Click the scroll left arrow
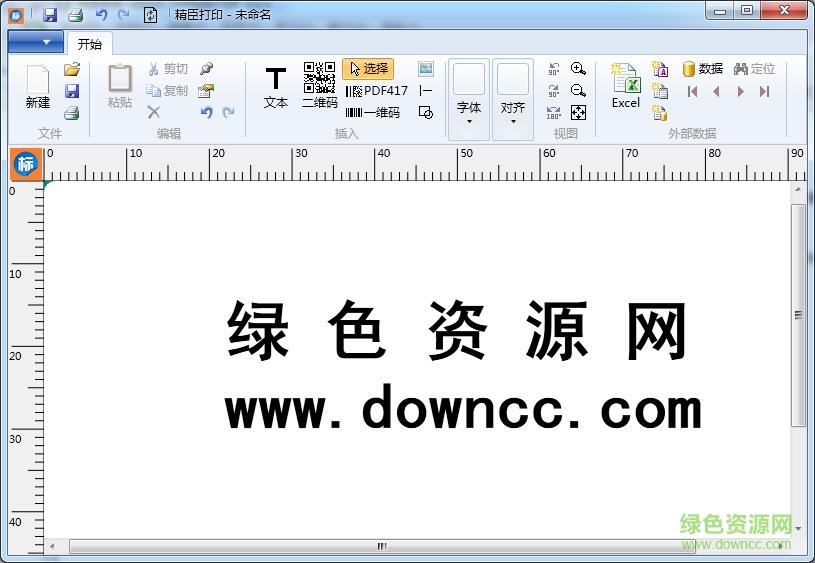 point(52,546)
